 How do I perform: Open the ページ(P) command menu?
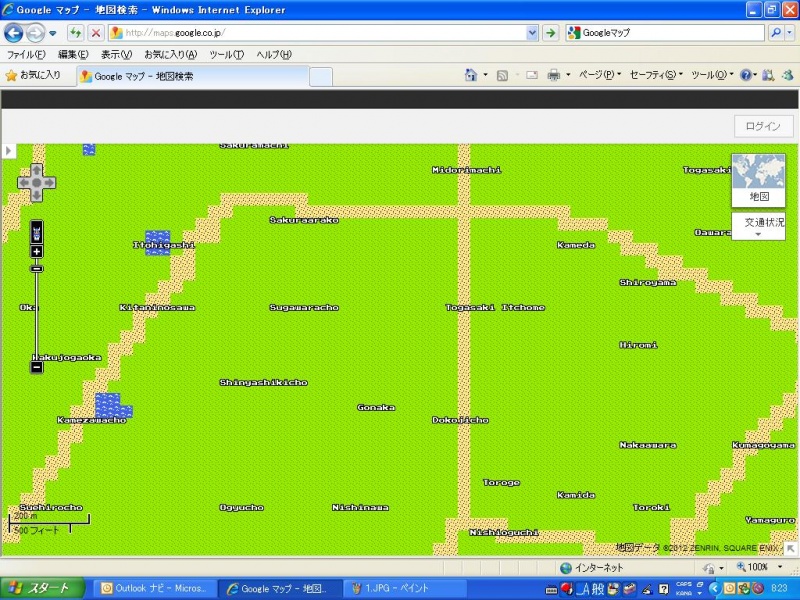point(599,75)
